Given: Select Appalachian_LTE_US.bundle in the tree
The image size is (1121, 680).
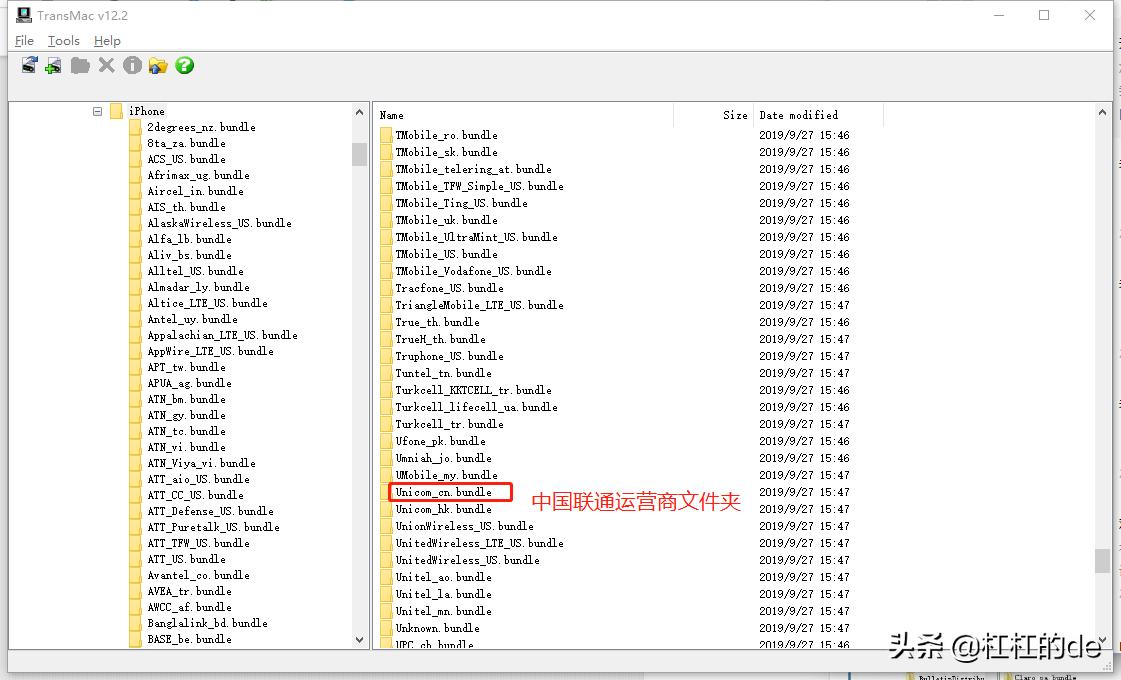Looking at the screenshot, I should point(222,335).
